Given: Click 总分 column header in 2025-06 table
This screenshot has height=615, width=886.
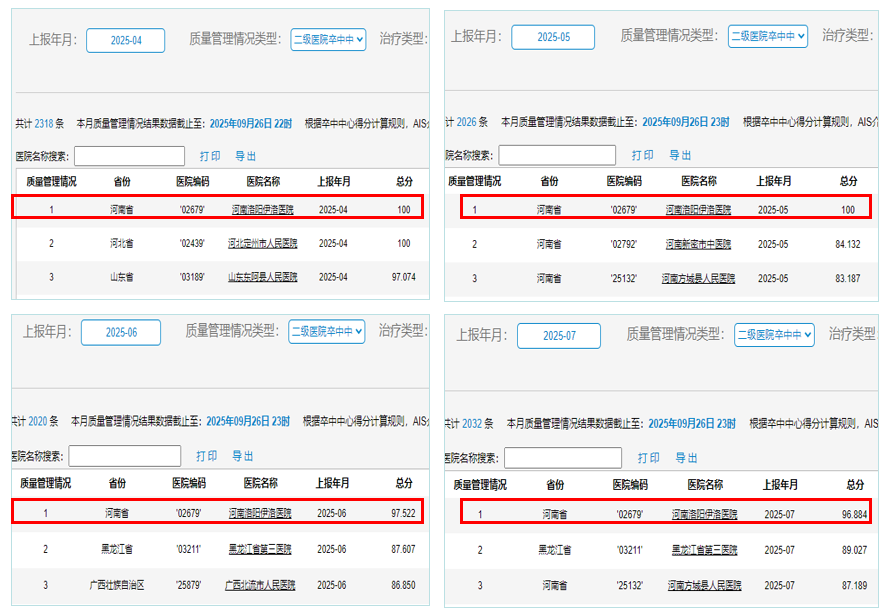Looking at the screenshot, I should pyautogui.click(x=404, y=483).
